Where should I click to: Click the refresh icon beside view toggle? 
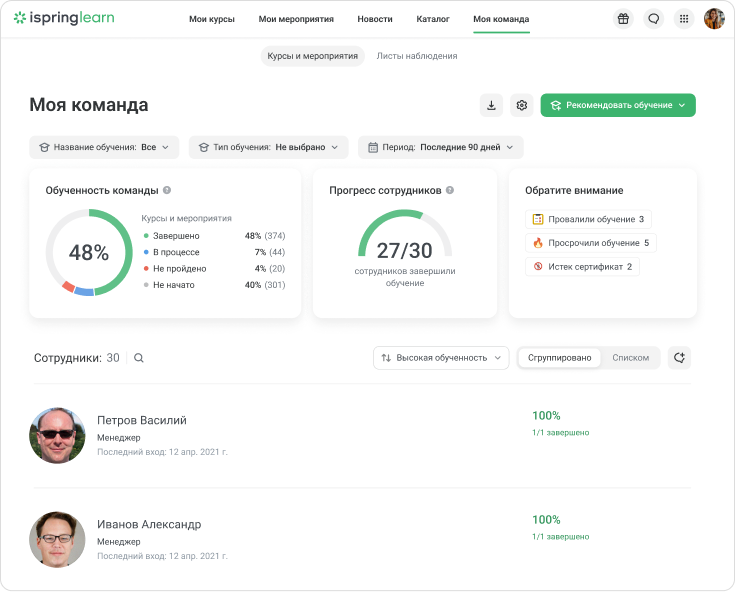(x=679, y=357)
